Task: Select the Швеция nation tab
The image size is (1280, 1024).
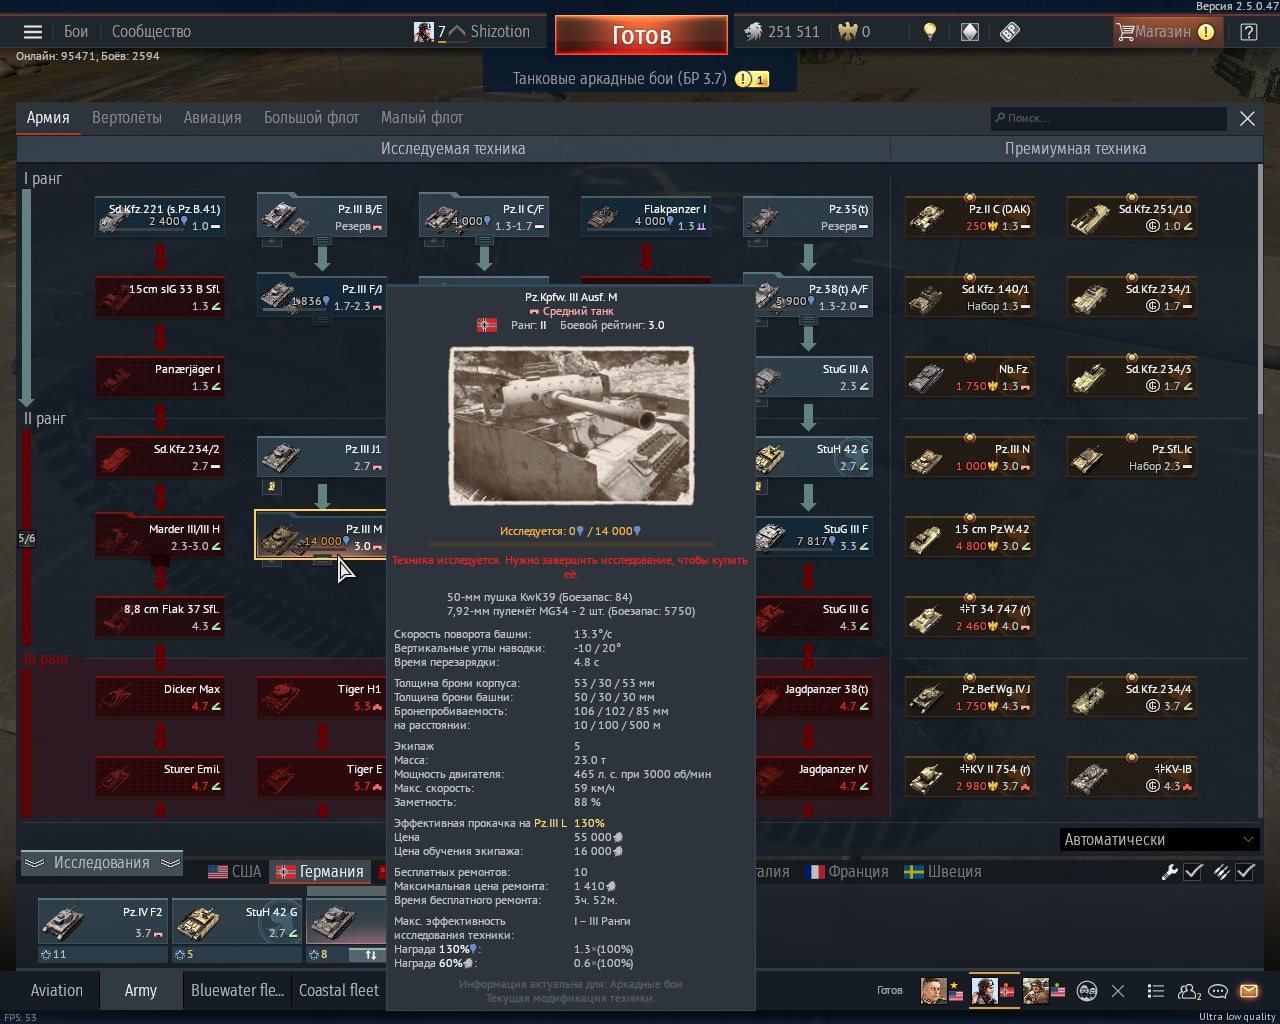Action: [942, 872]
